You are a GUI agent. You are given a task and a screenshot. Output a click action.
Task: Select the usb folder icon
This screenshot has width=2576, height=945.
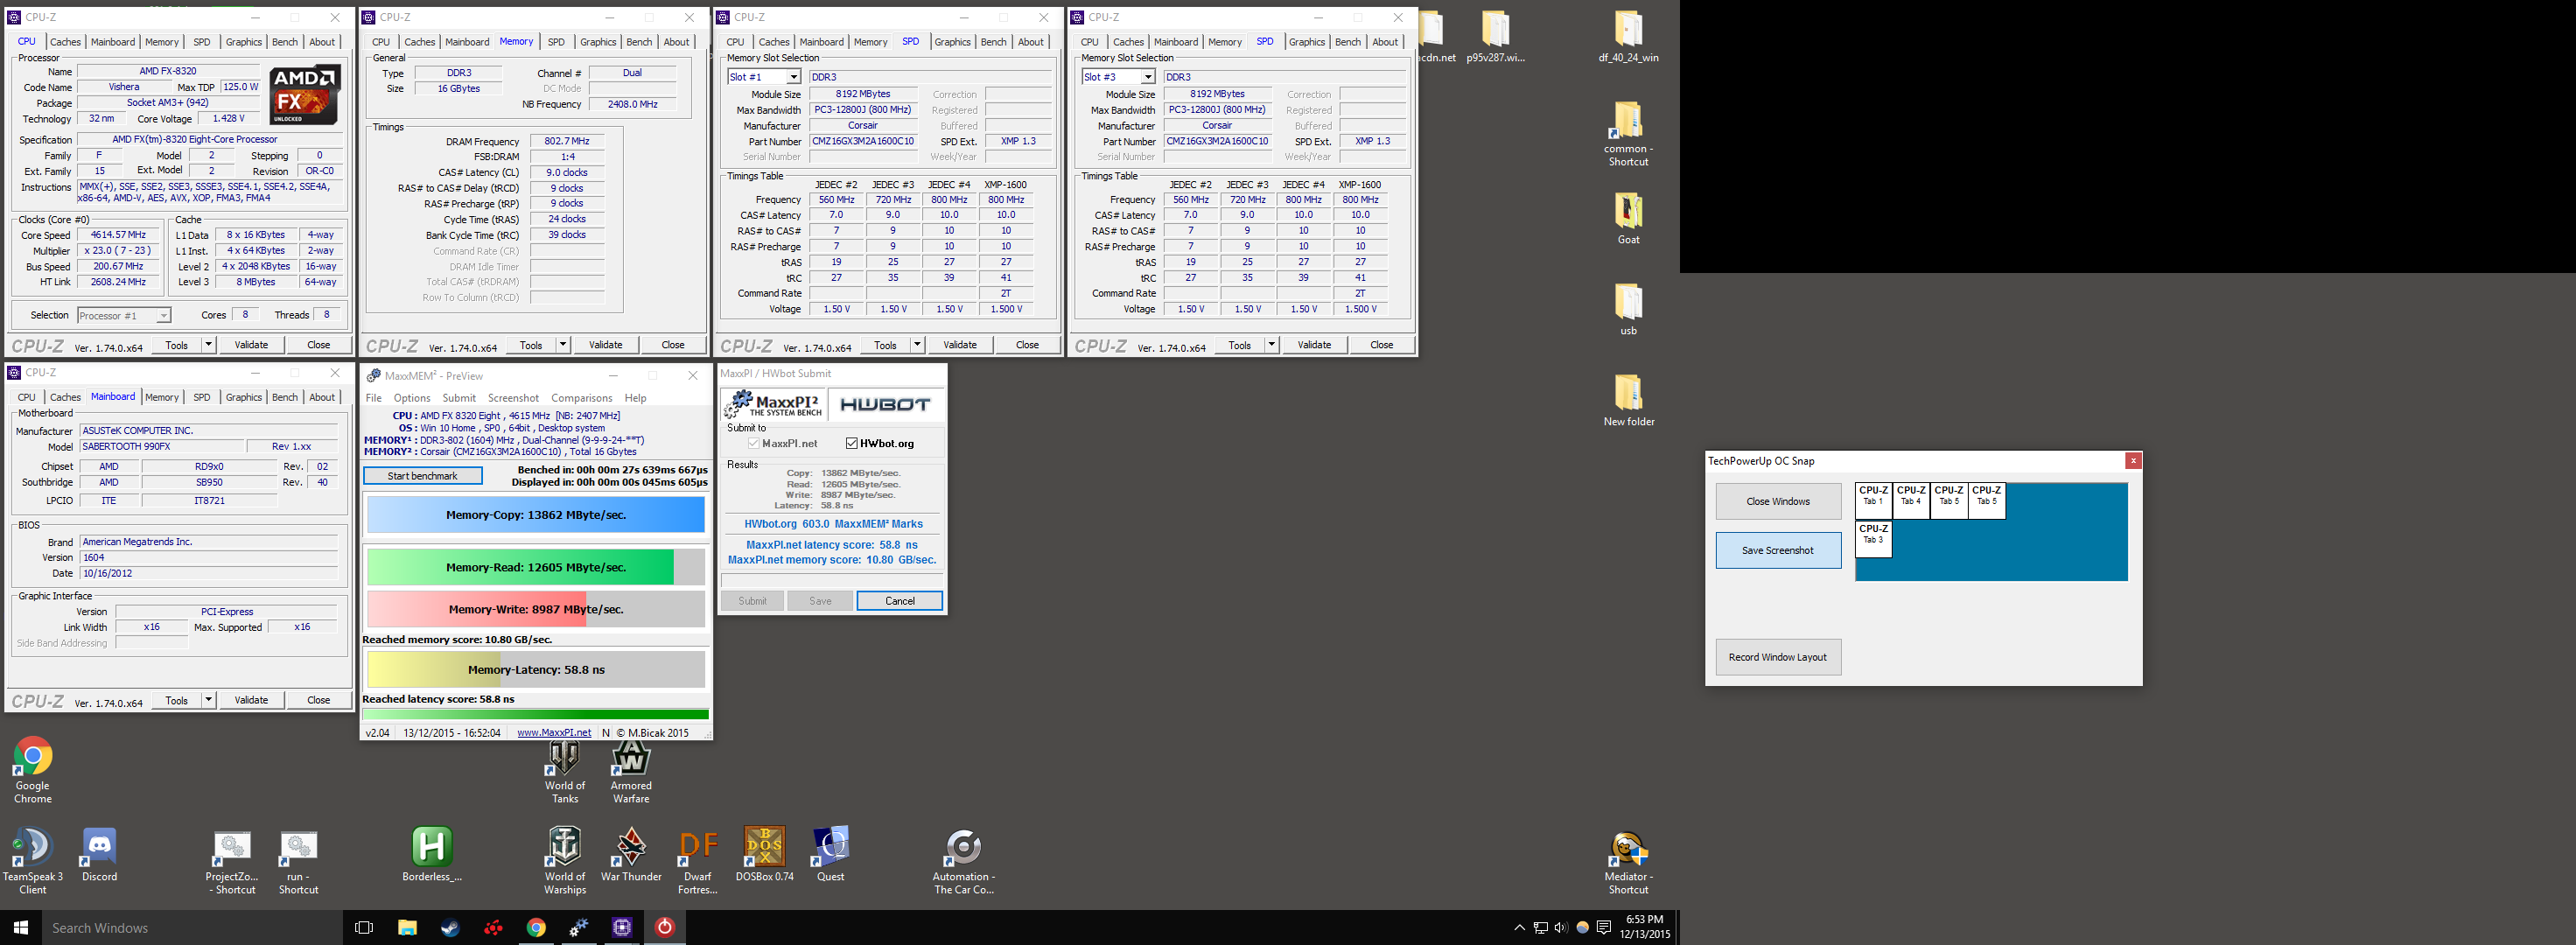pyautogui.click(x=1628, y=309)
